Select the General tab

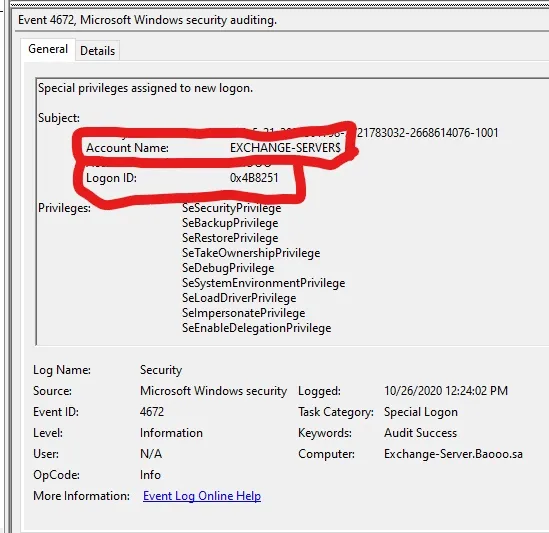(48, 49)
